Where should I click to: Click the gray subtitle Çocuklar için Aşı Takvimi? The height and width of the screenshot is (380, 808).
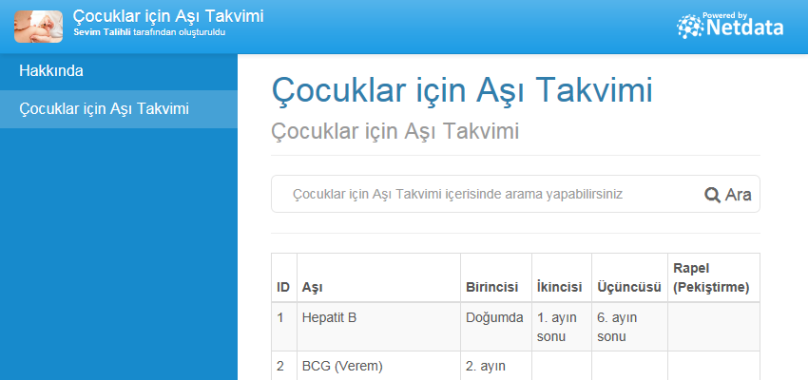pyautogui.click(x=395, y=131)
